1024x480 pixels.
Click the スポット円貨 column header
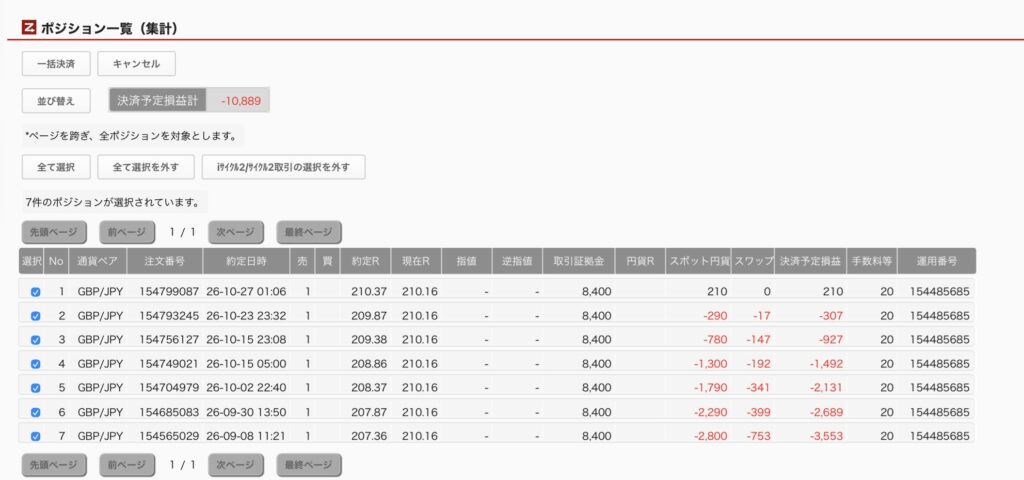pos(699,261)
